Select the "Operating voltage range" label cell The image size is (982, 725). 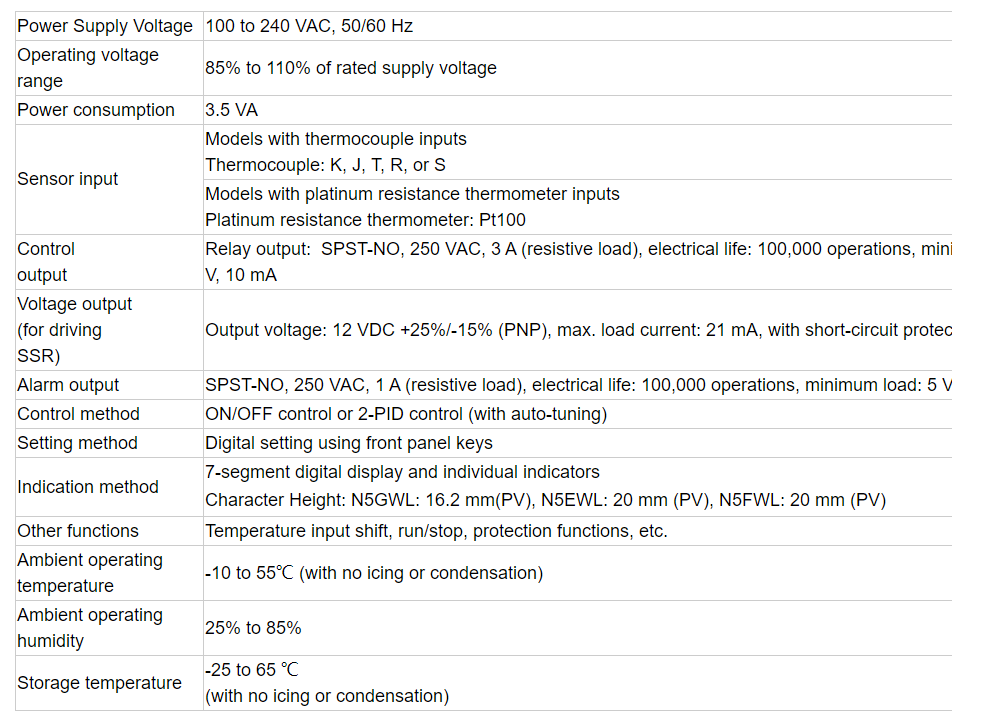point(88,68)
